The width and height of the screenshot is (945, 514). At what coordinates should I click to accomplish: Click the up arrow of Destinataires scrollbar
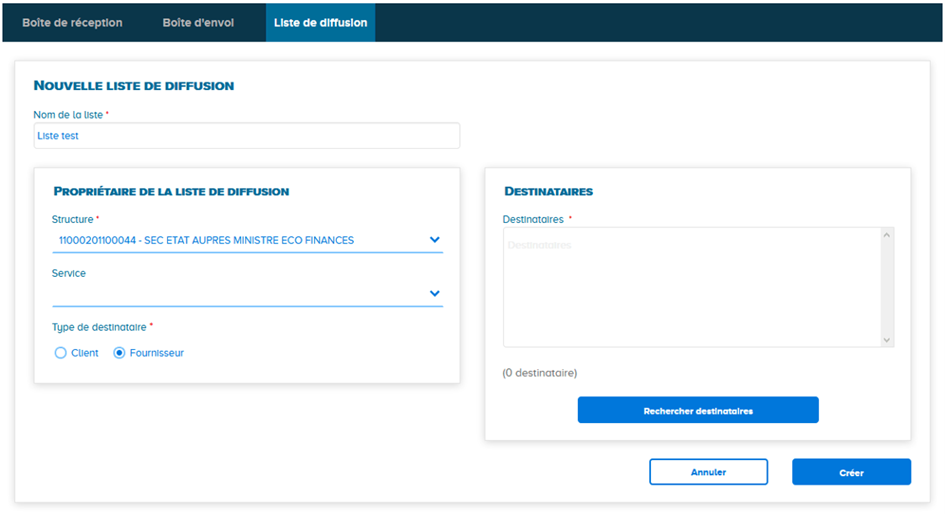point(886,236)
